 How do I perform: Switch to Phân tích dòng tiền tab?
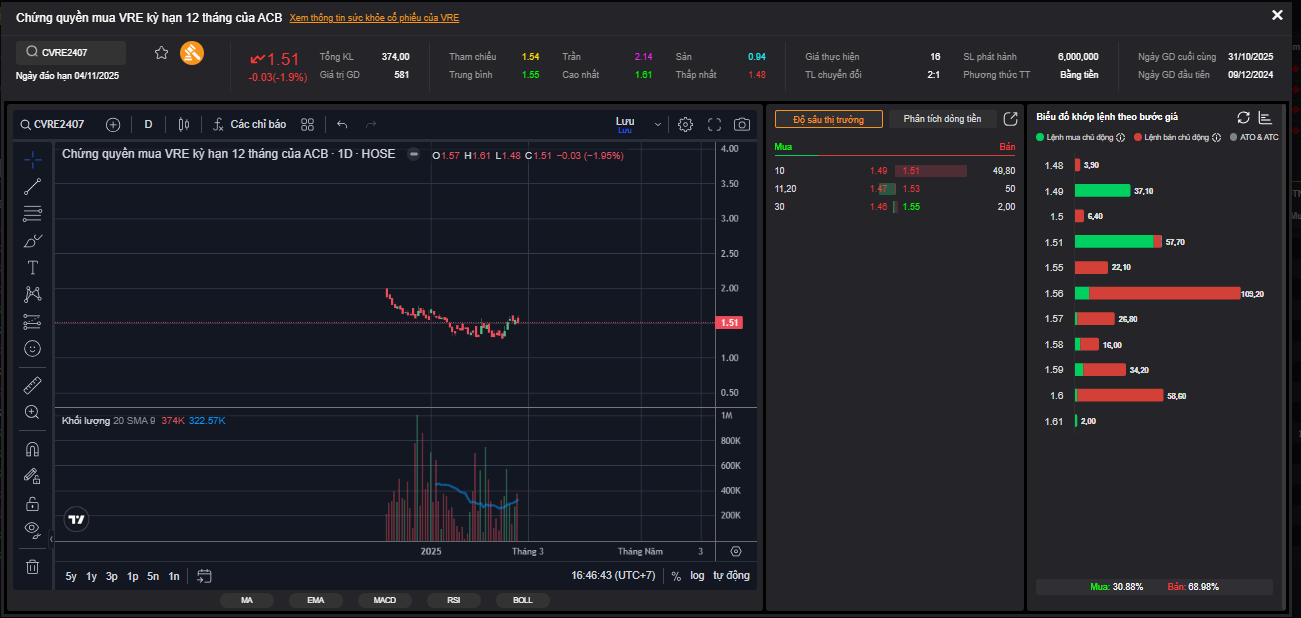pos(942,119)
